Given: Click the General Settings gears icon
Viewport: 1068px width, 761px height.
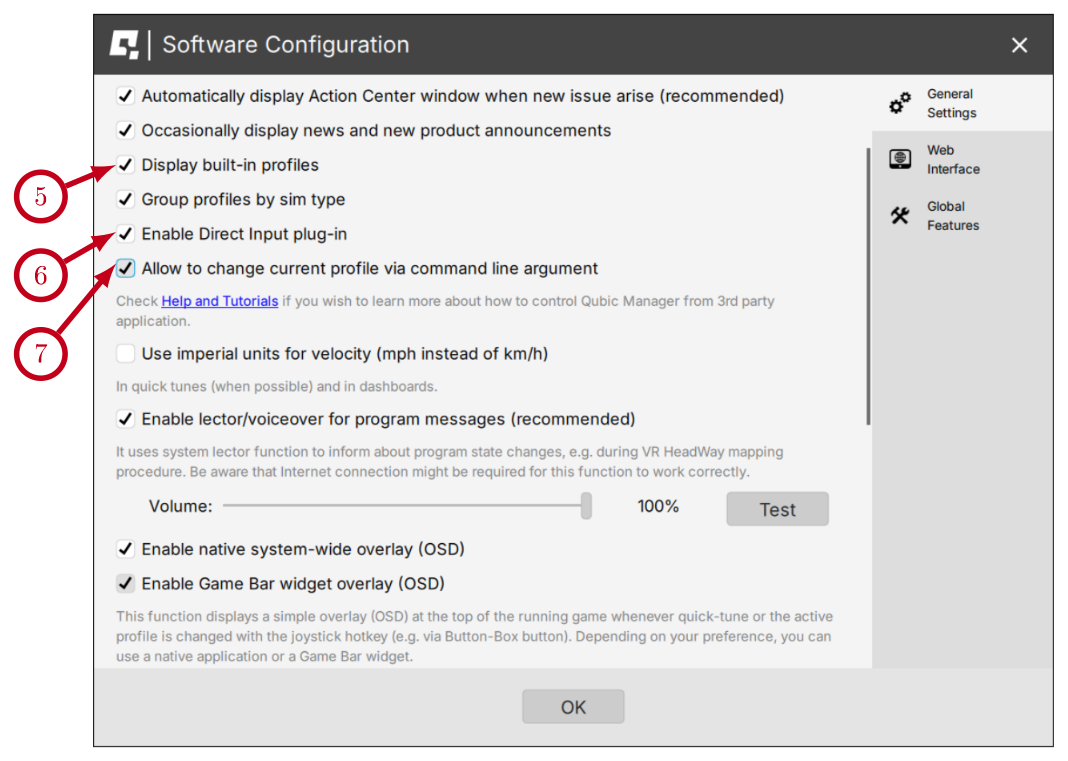Looking at the screenshot, I should pyautogui.click(x=900, y=103).
